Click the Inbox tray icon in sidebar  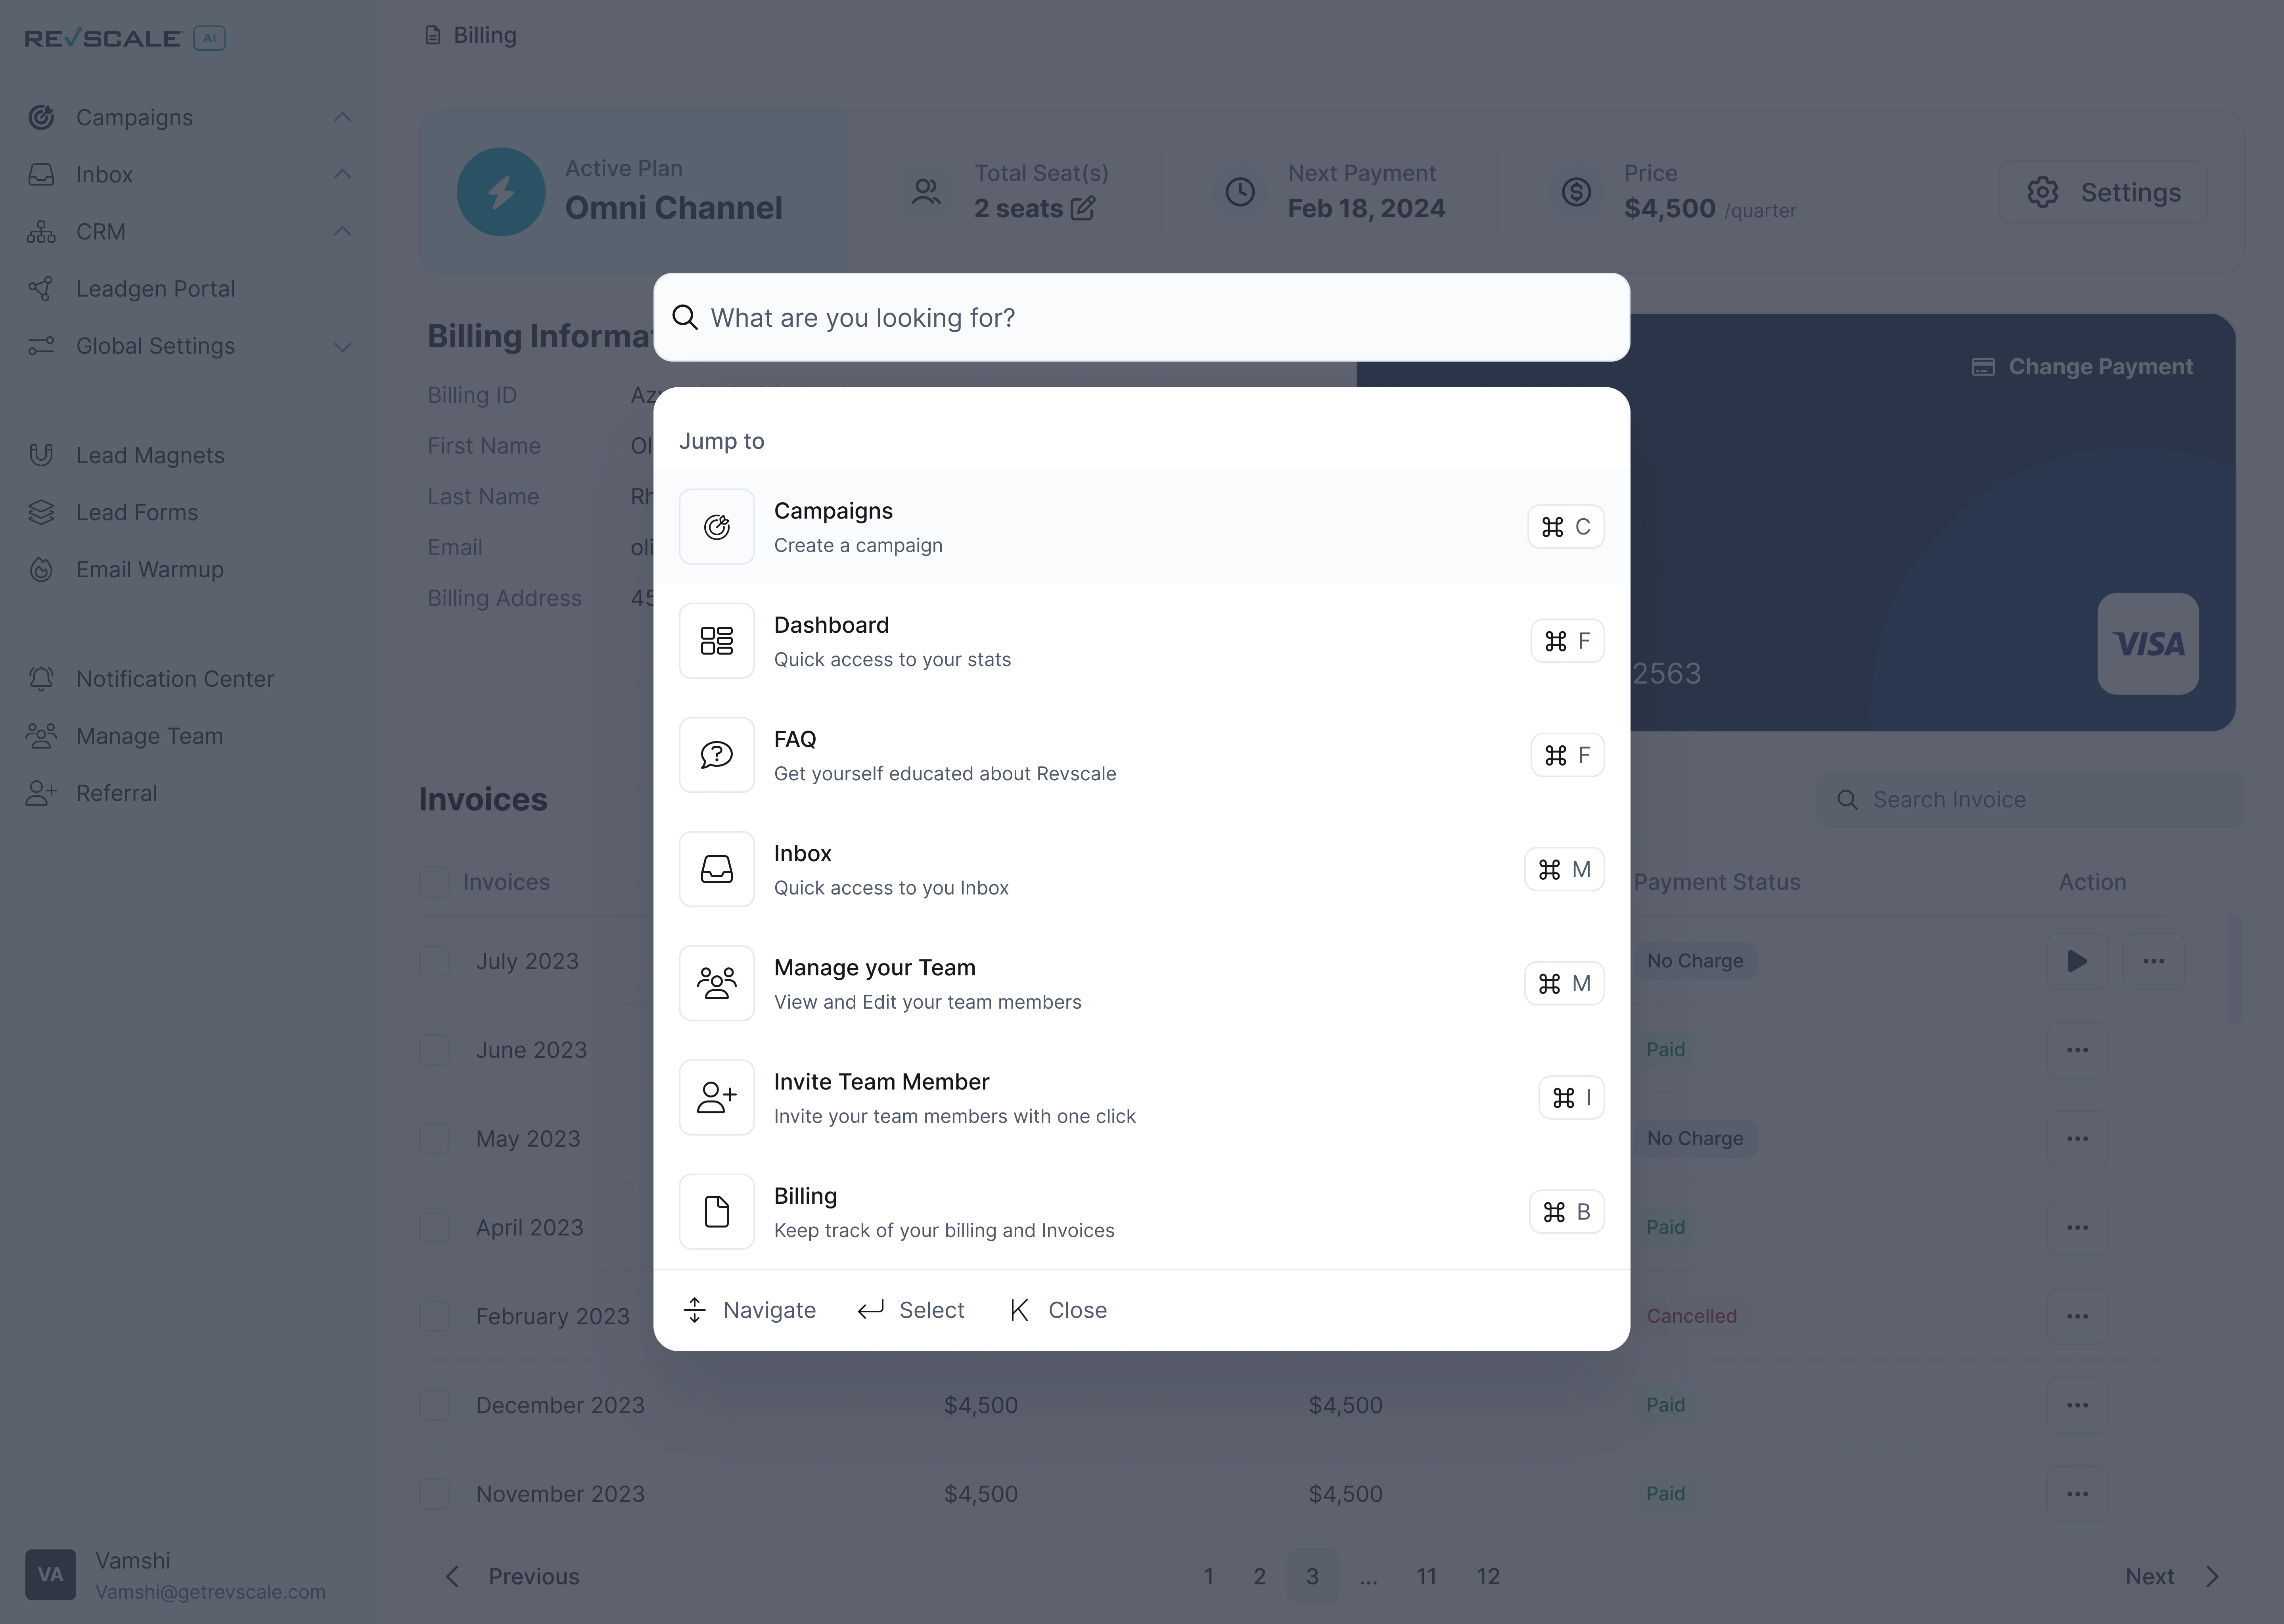coord(41,175)
